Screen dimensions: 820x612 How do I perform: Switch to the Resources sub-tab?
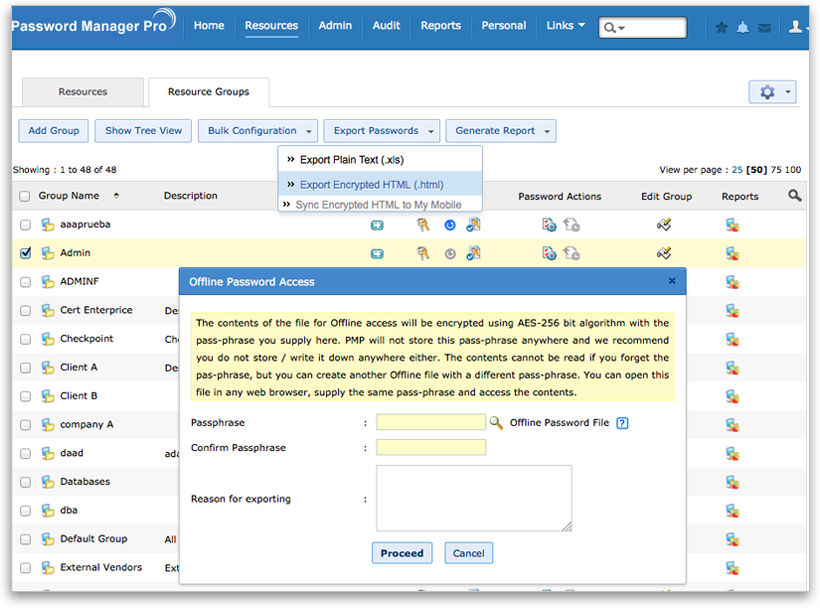pos(83,92)
